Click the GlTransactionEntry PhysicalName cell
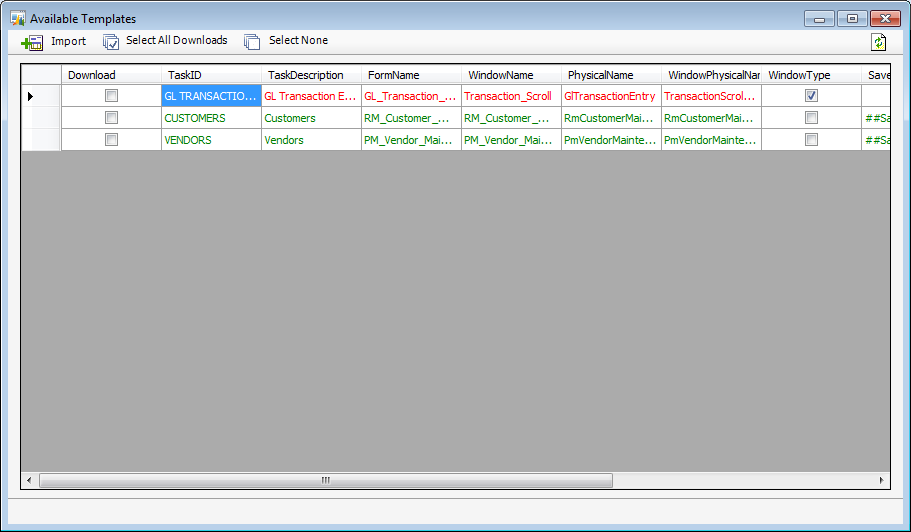911x532 pixels. 611,96
